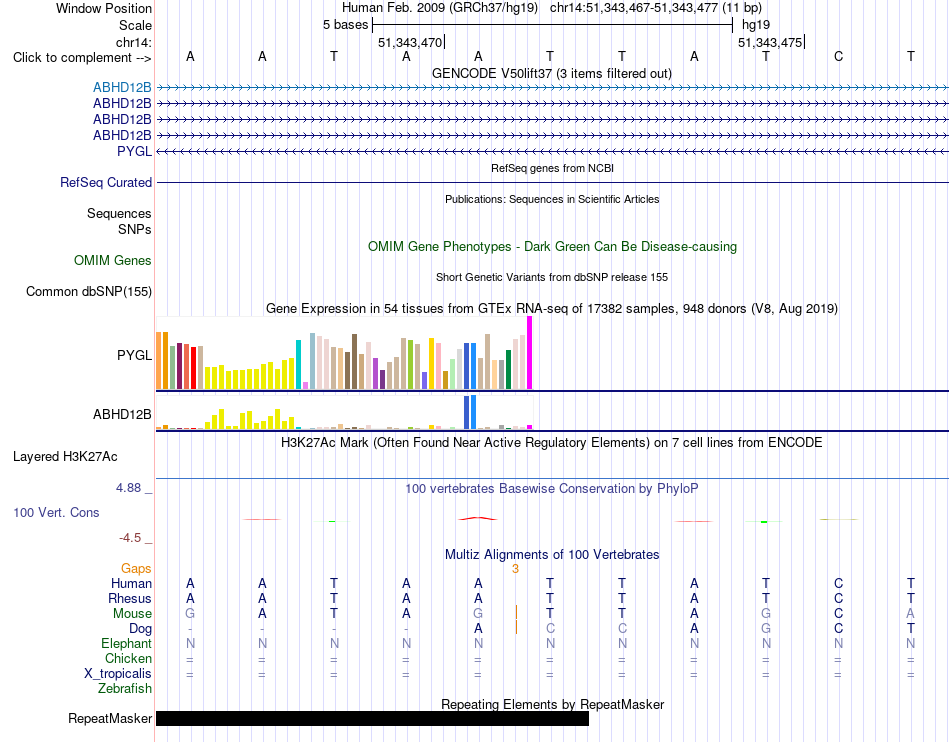Click the black ABHD12B label beside the expression chart
950x742 pixels.
122,414
